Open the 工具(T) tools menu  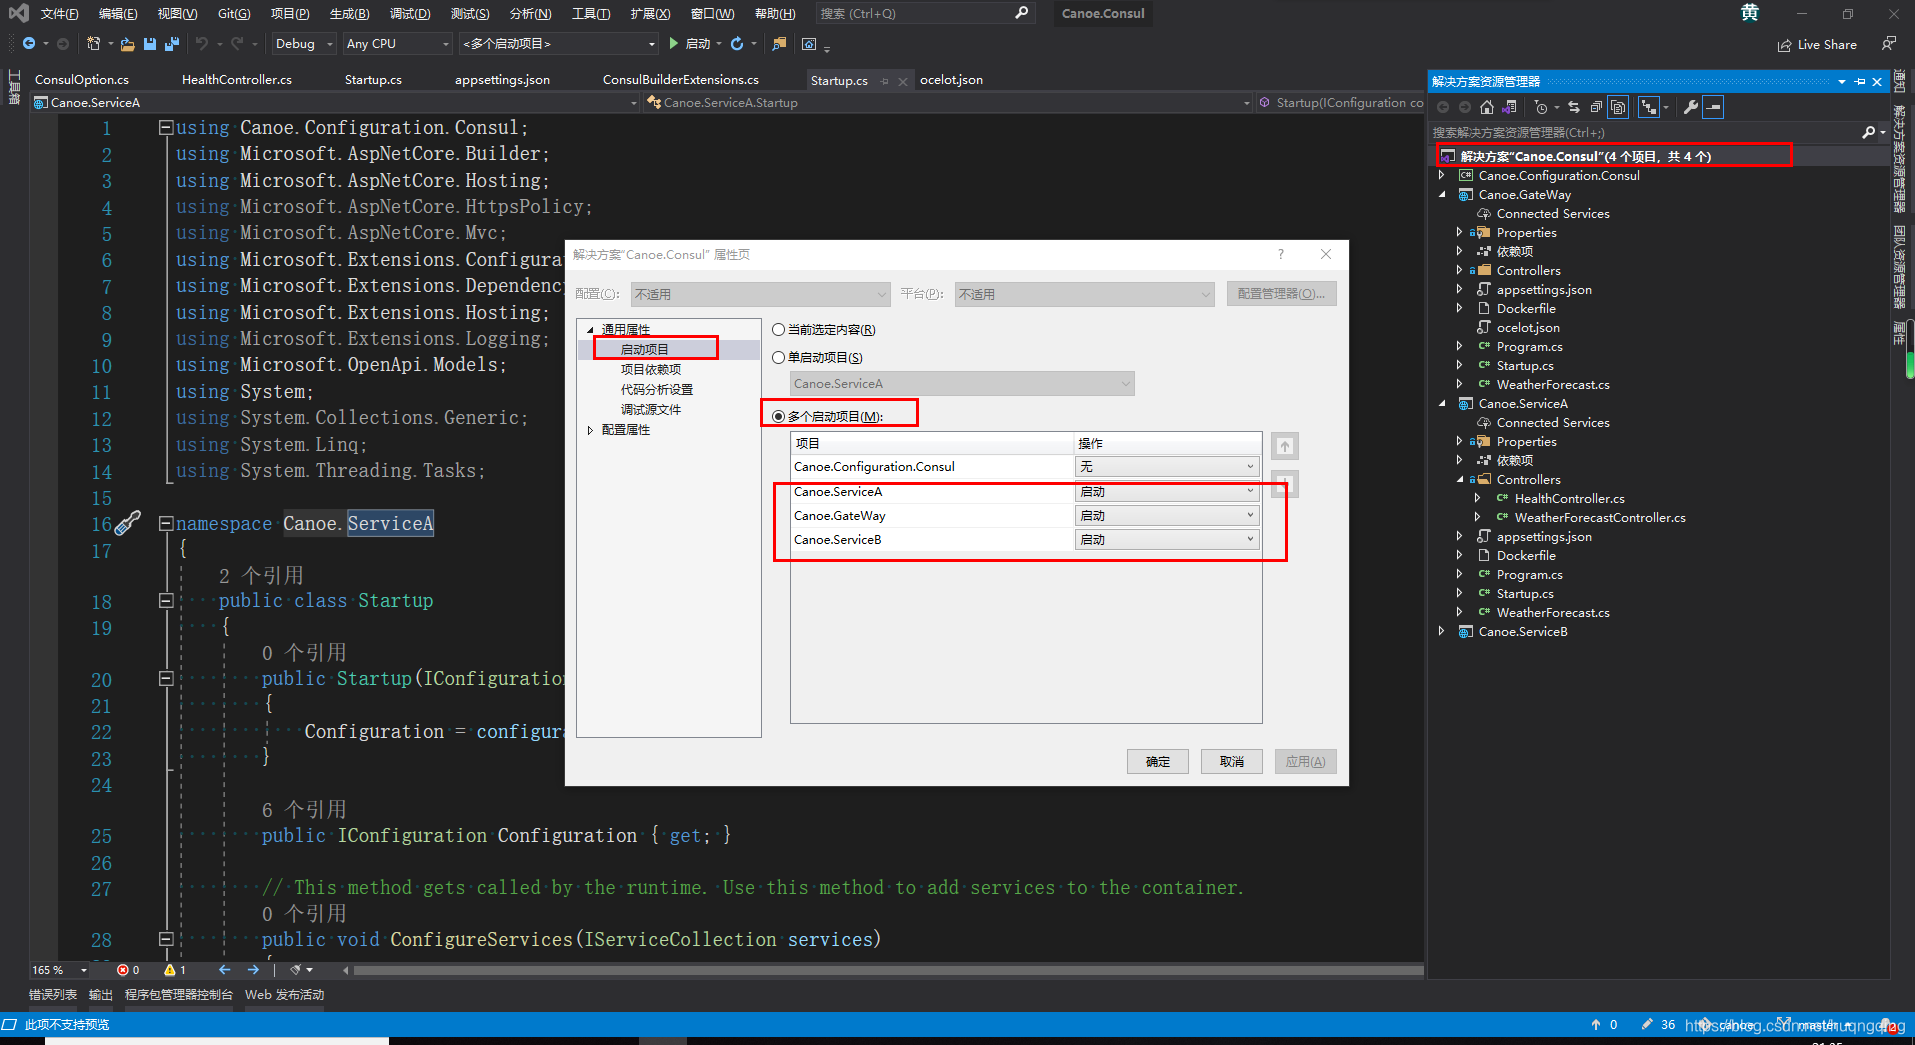(591, 13)
